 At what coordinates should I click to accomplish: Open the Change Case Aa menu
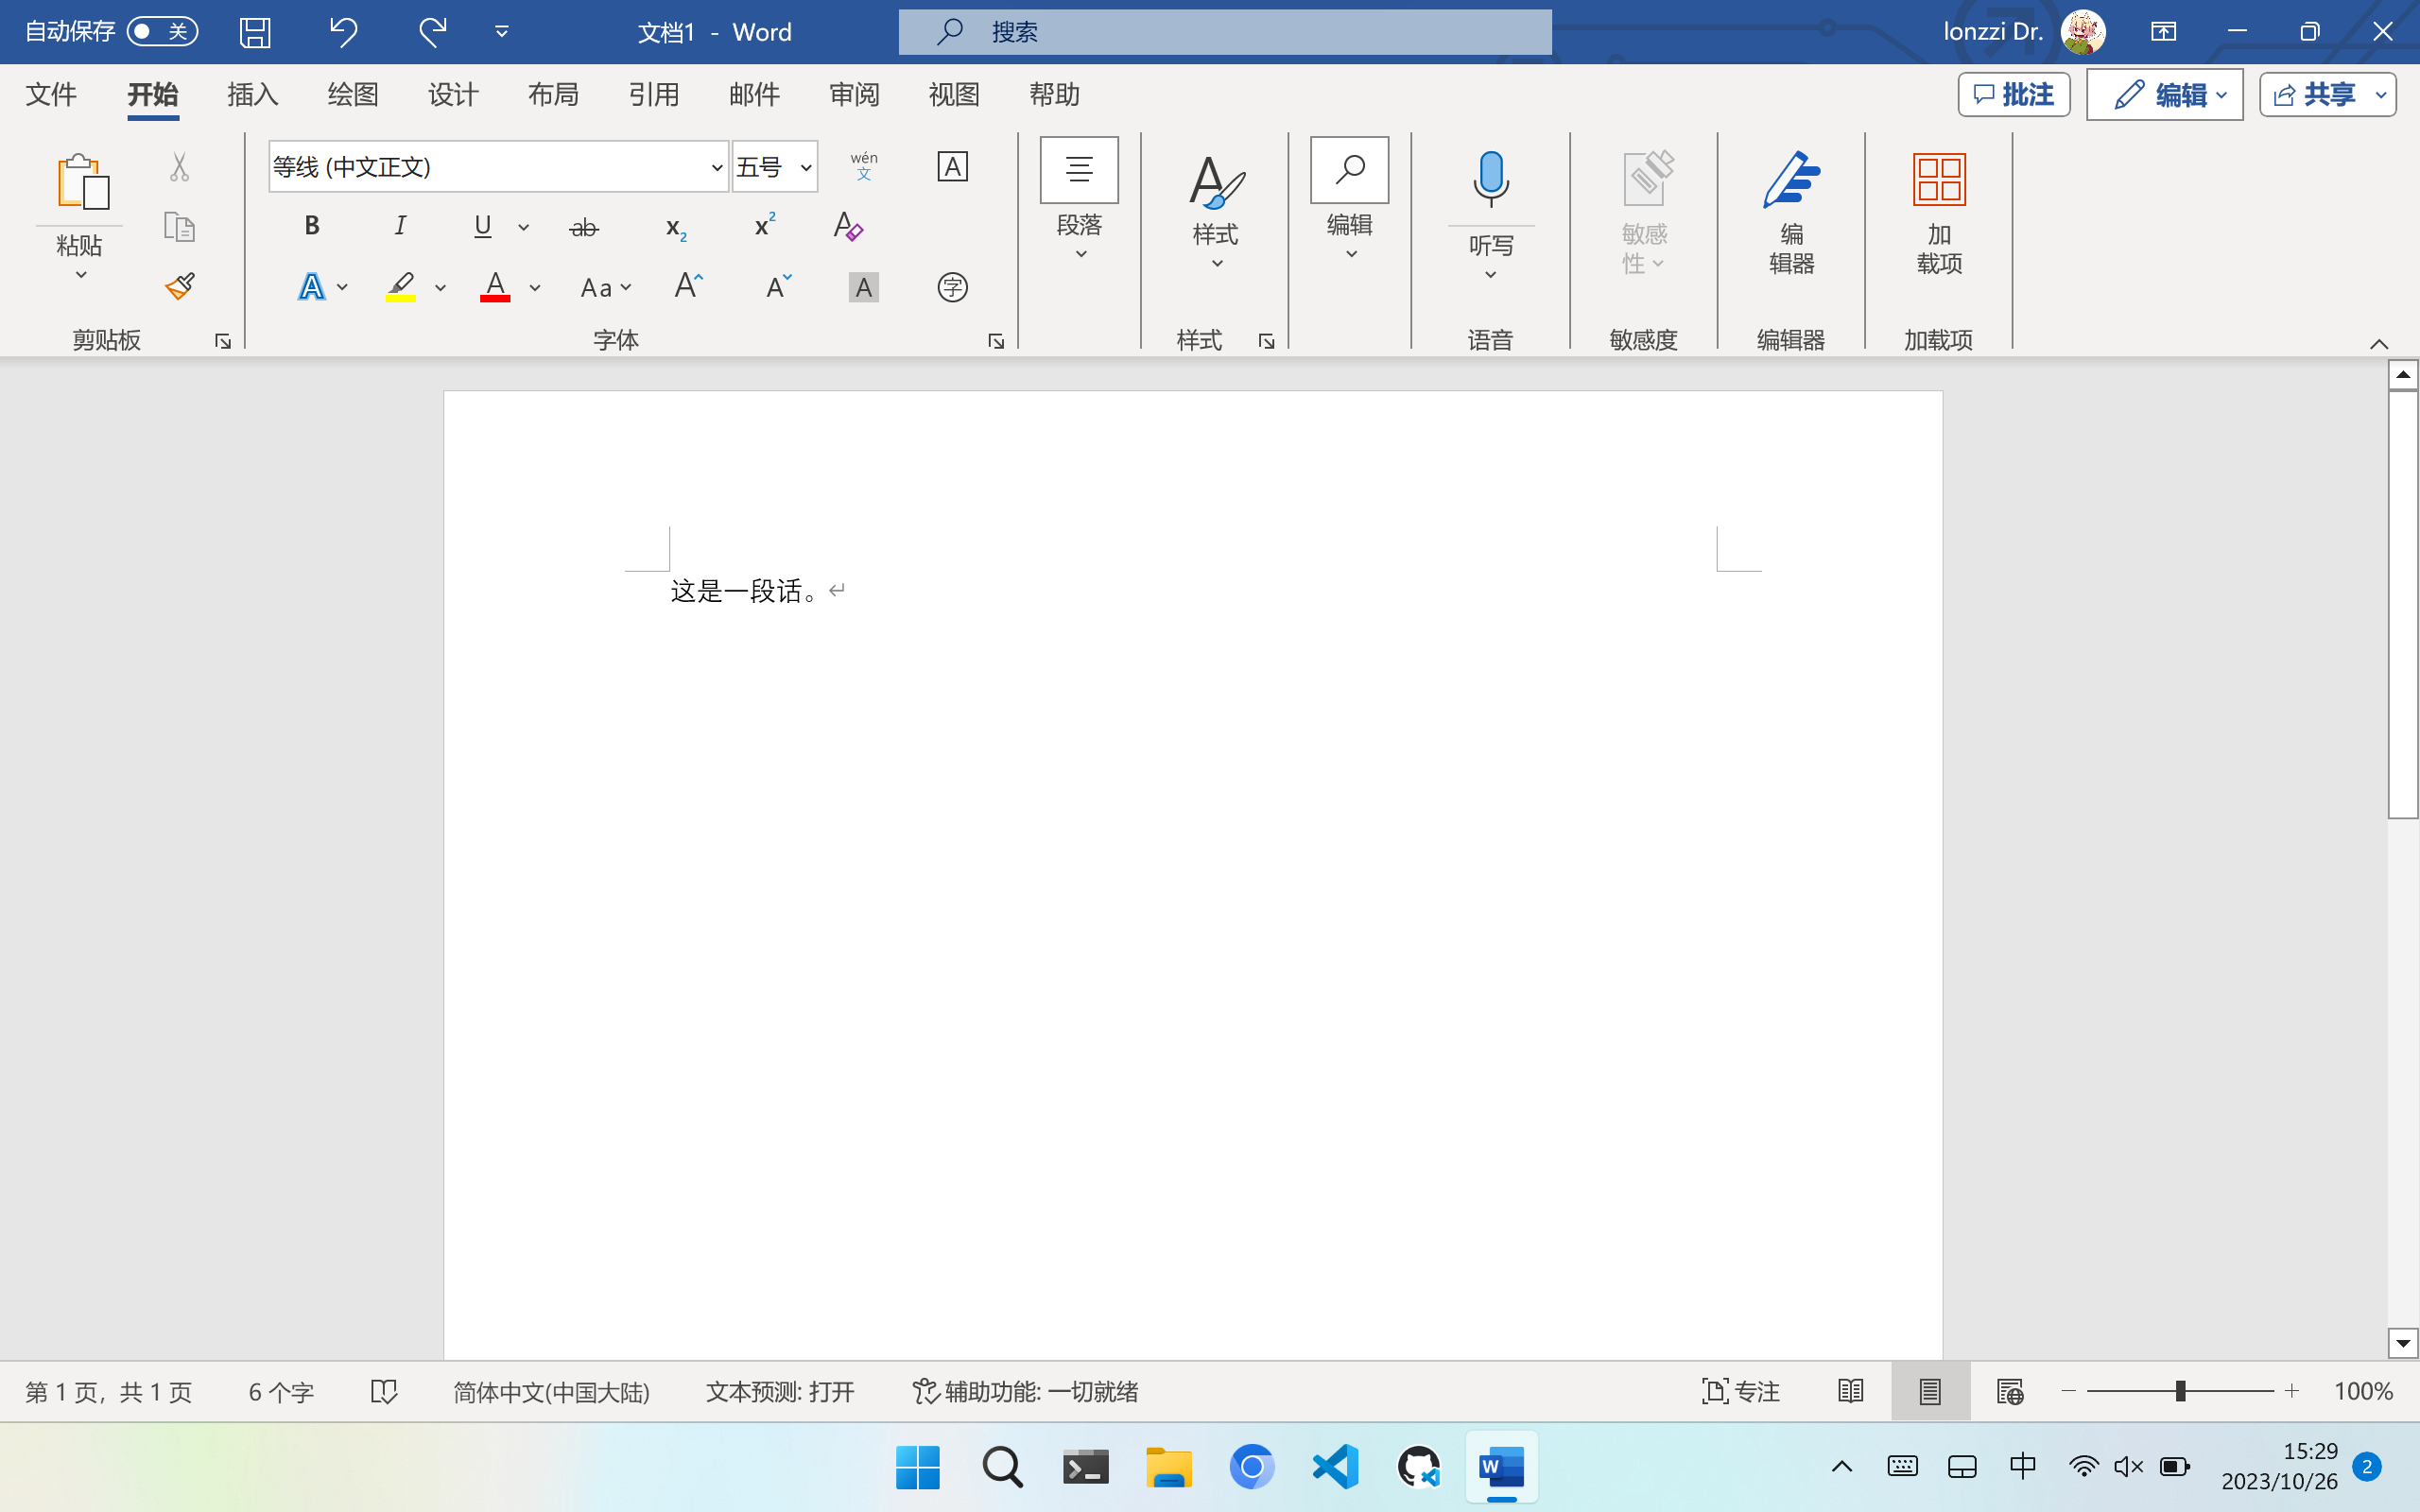point(606,288)
